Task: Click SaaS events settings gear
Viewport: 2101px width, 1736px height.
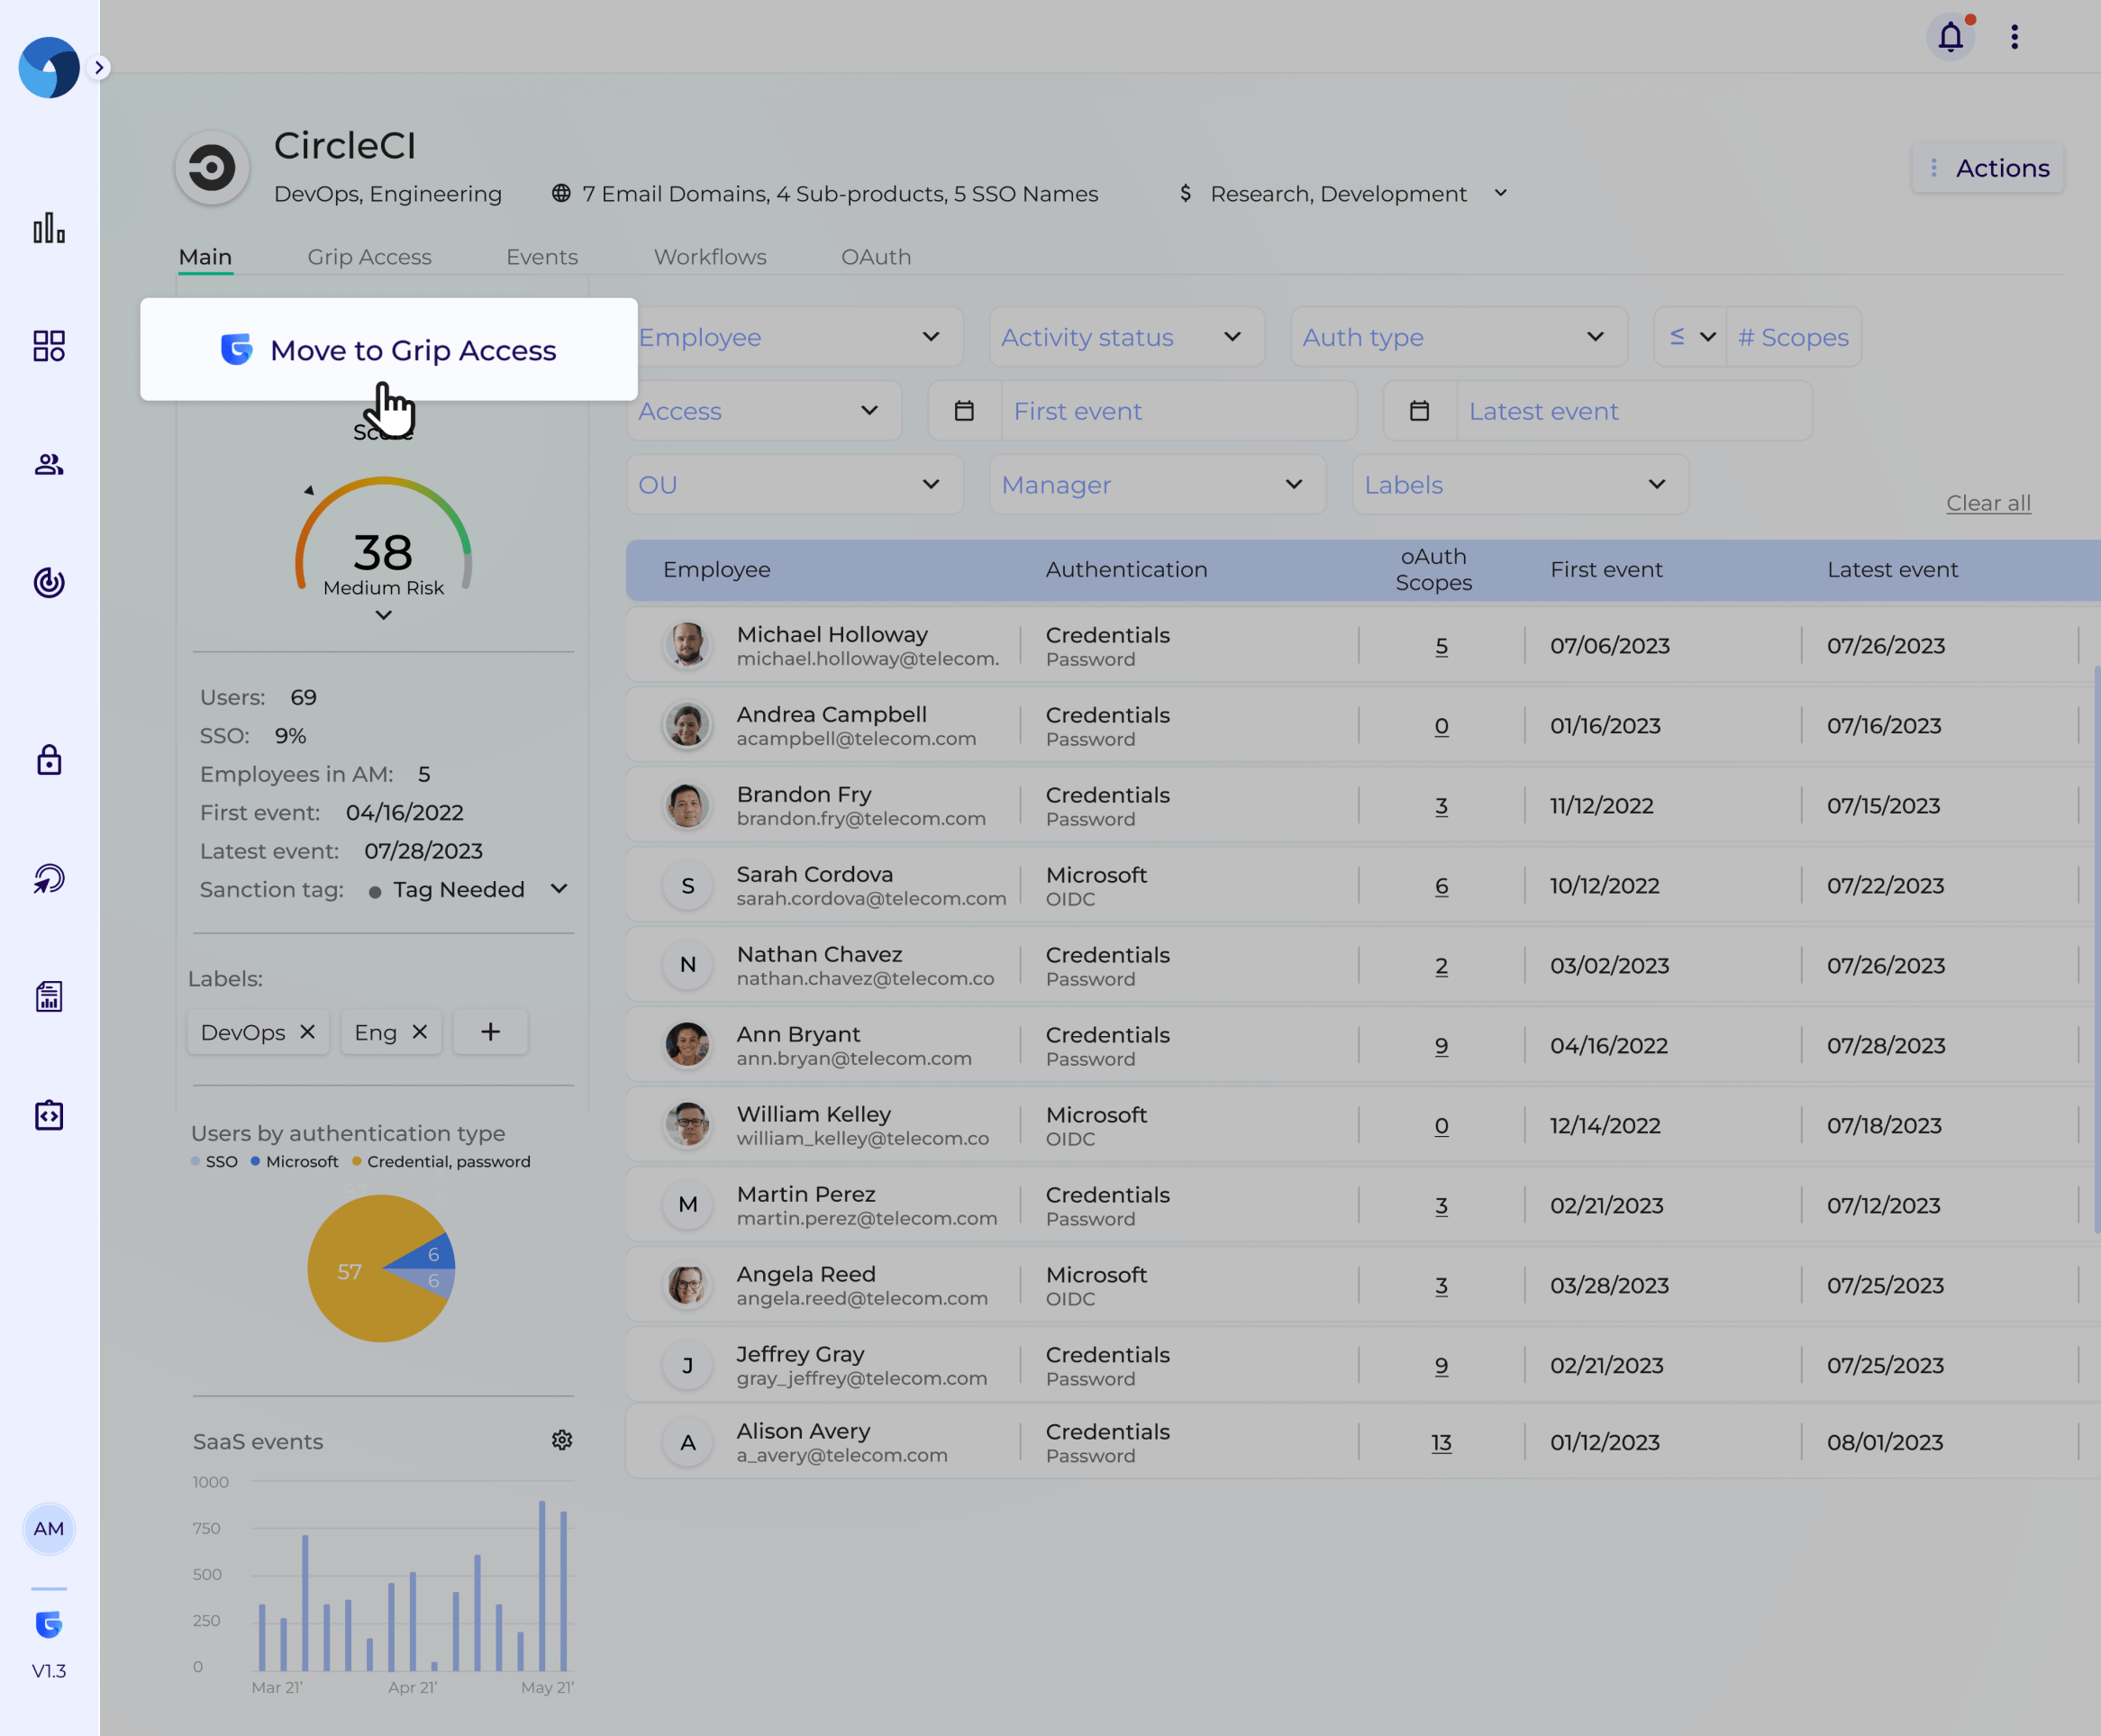Action: tap(562, 1440)
